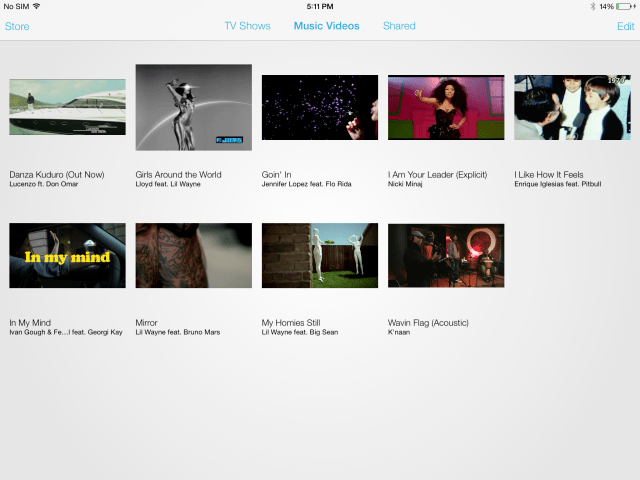Click the artist name 'K'naan'
Viewport: 640px width, 480px height.
coord(399,332)
